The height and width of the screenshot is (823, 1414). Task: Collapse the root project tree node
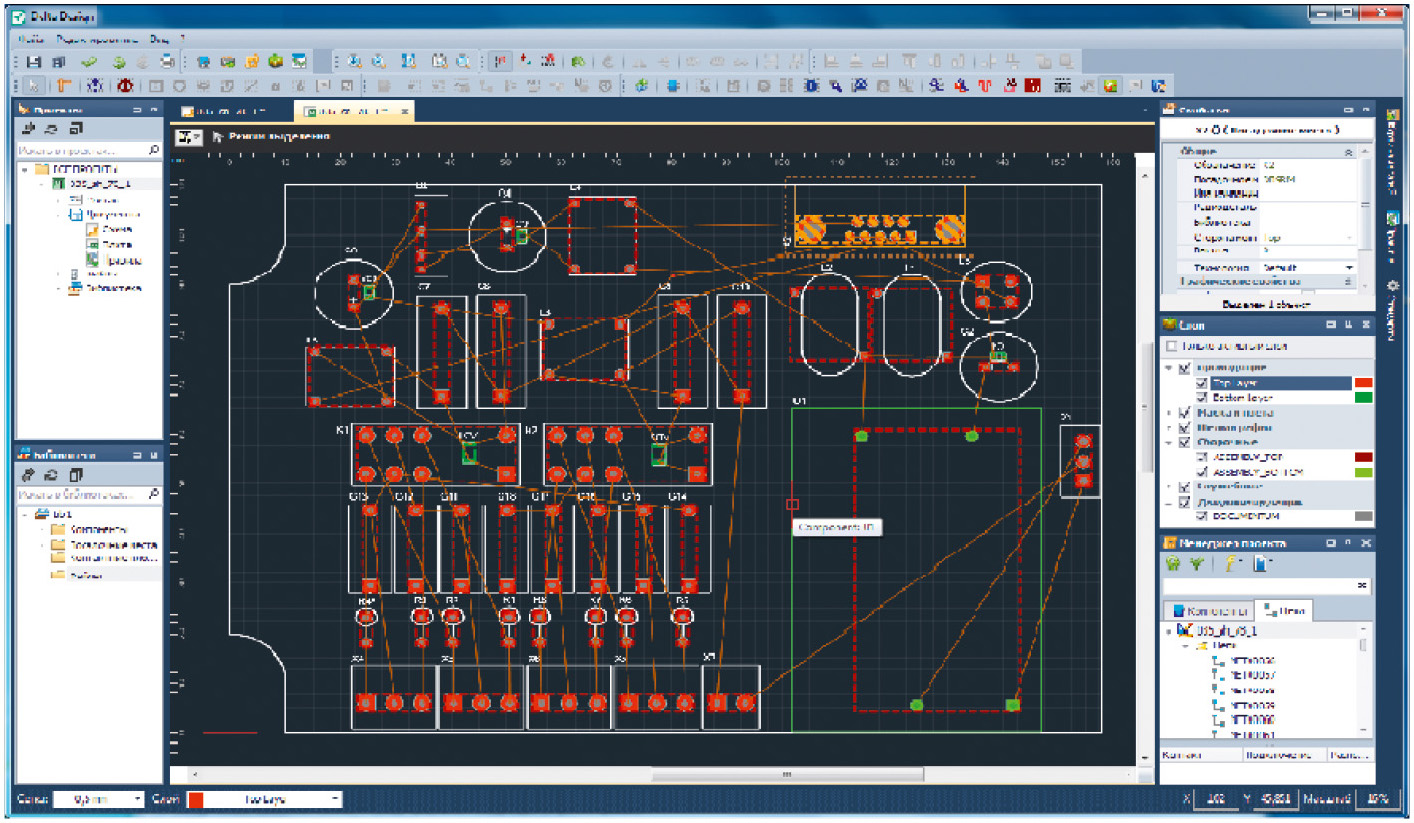point(25,169)
